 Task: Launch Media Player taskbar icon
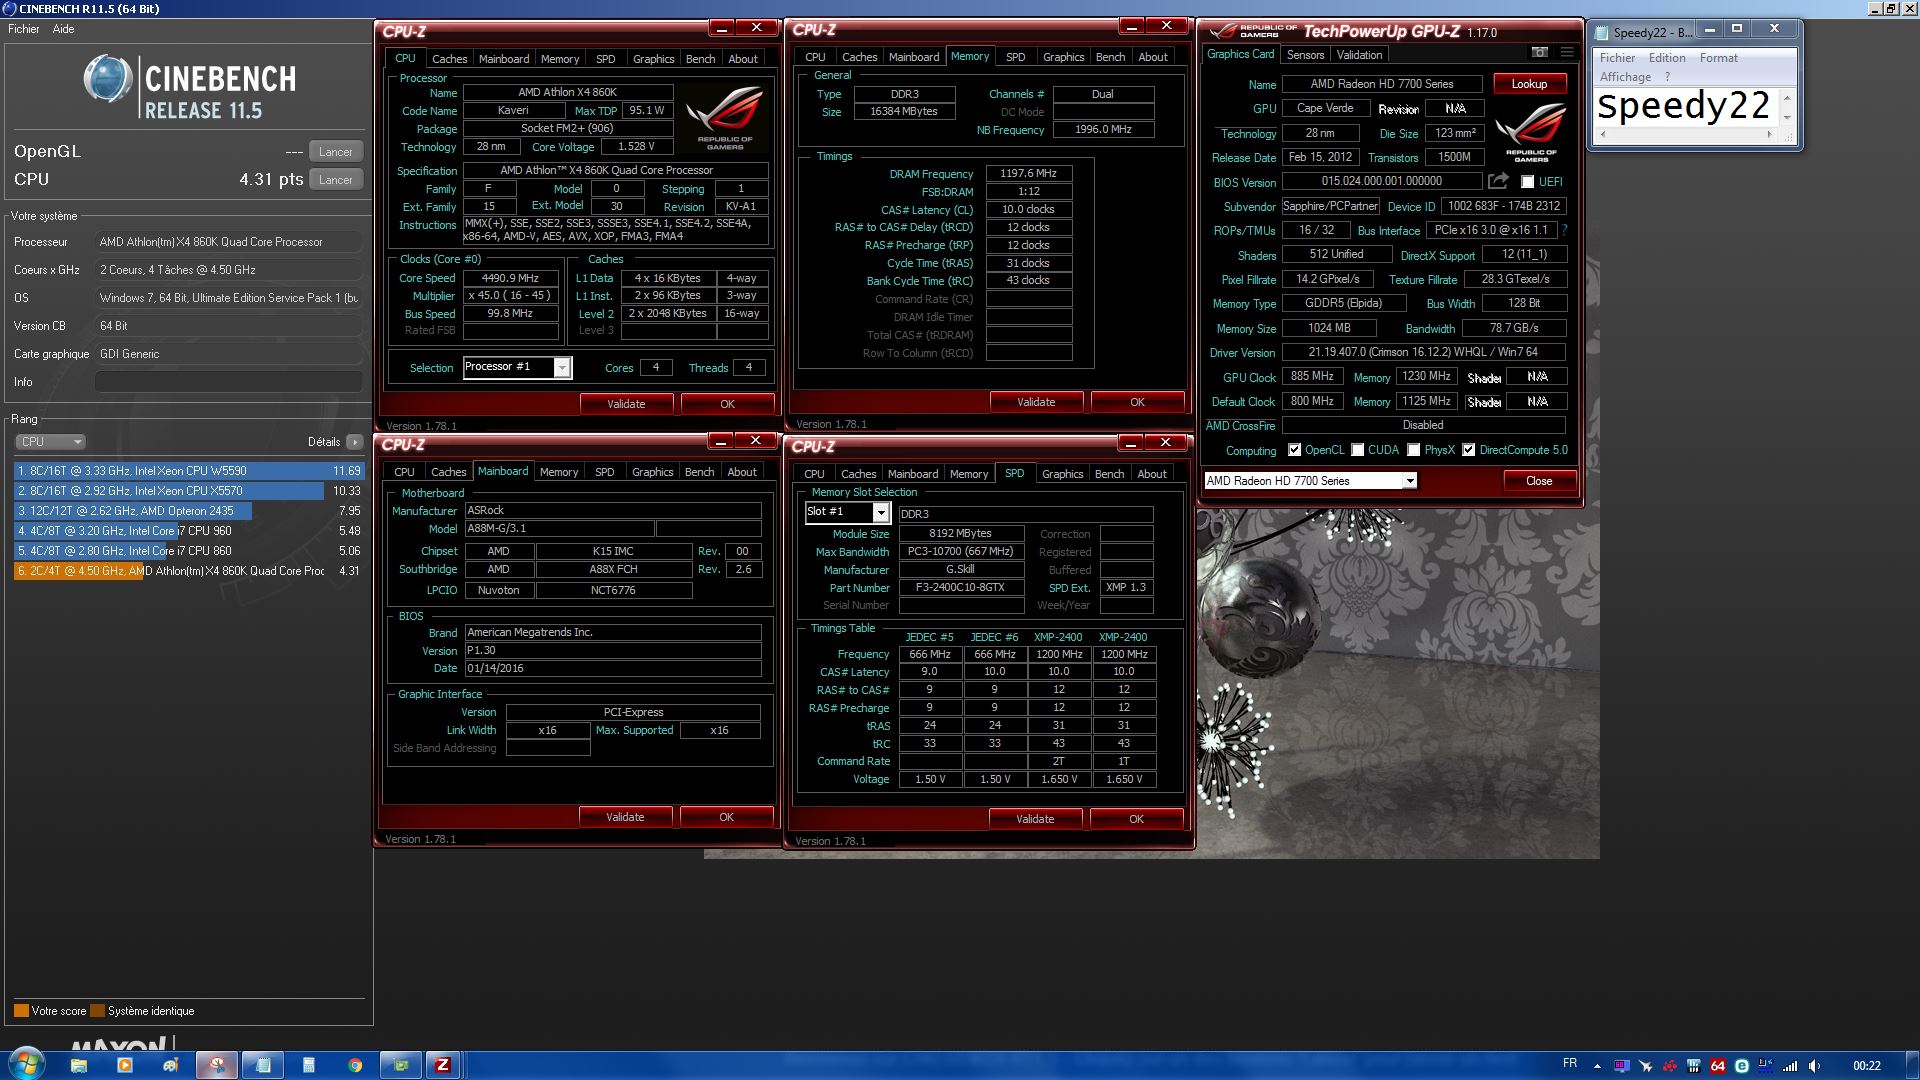coord(124,1065)
